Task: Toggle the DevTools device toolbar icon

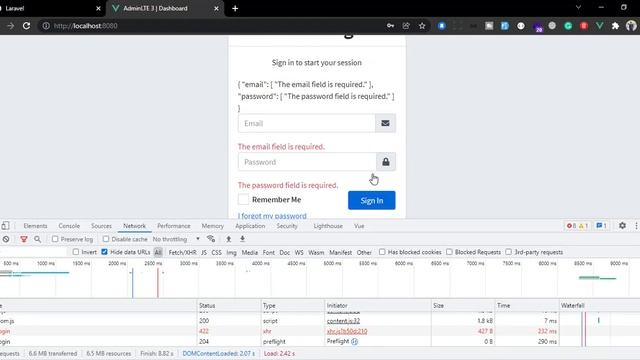Action: [x=5, y=226]
